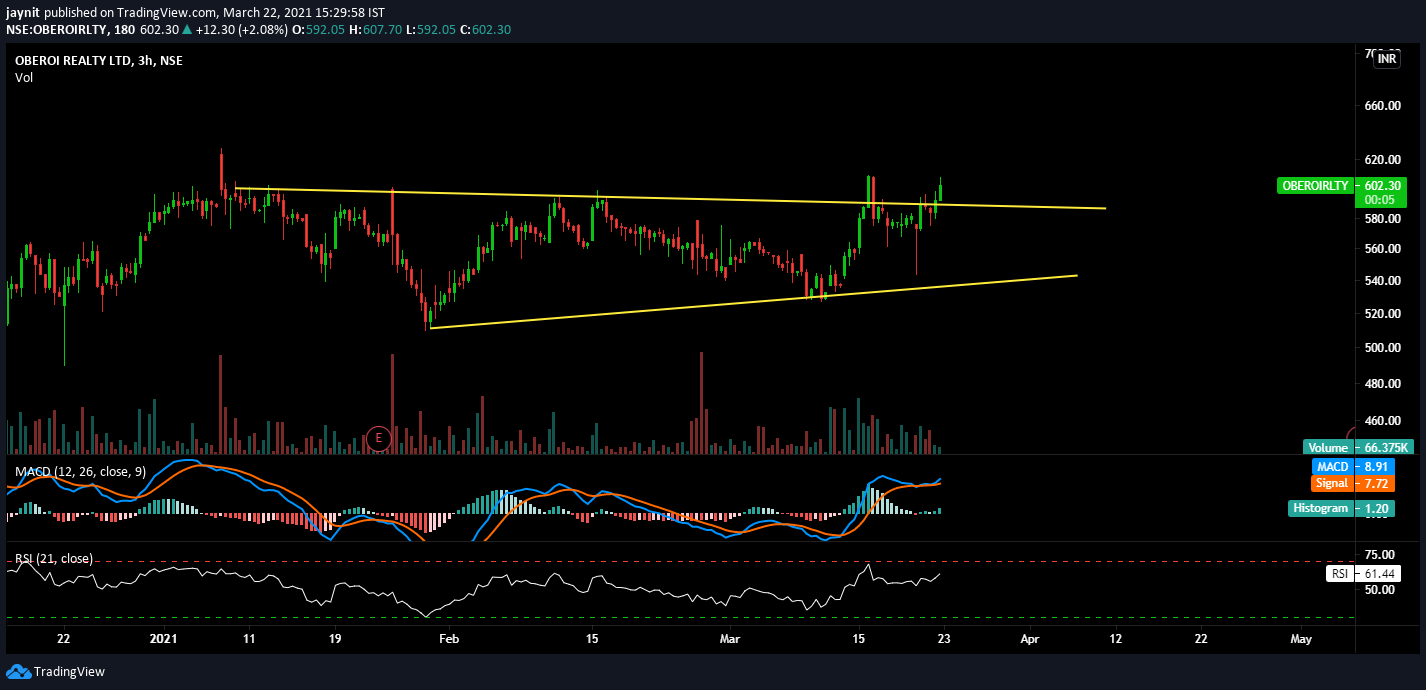
Task: Select the upper yellow trendline
Action: click(x=670, y=198)
